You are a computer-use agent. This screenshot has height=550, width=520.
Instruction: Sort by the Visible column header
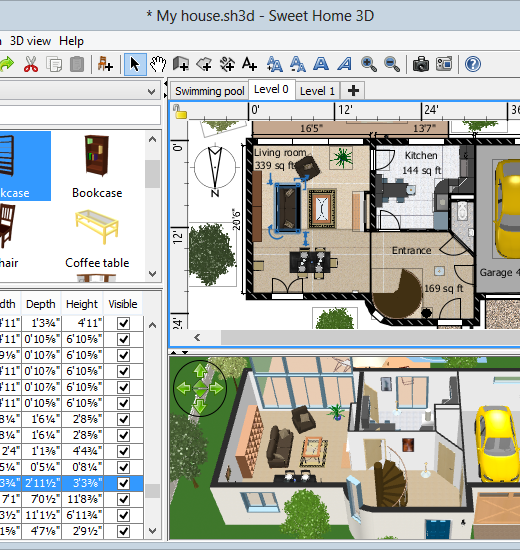click(123, 304)
